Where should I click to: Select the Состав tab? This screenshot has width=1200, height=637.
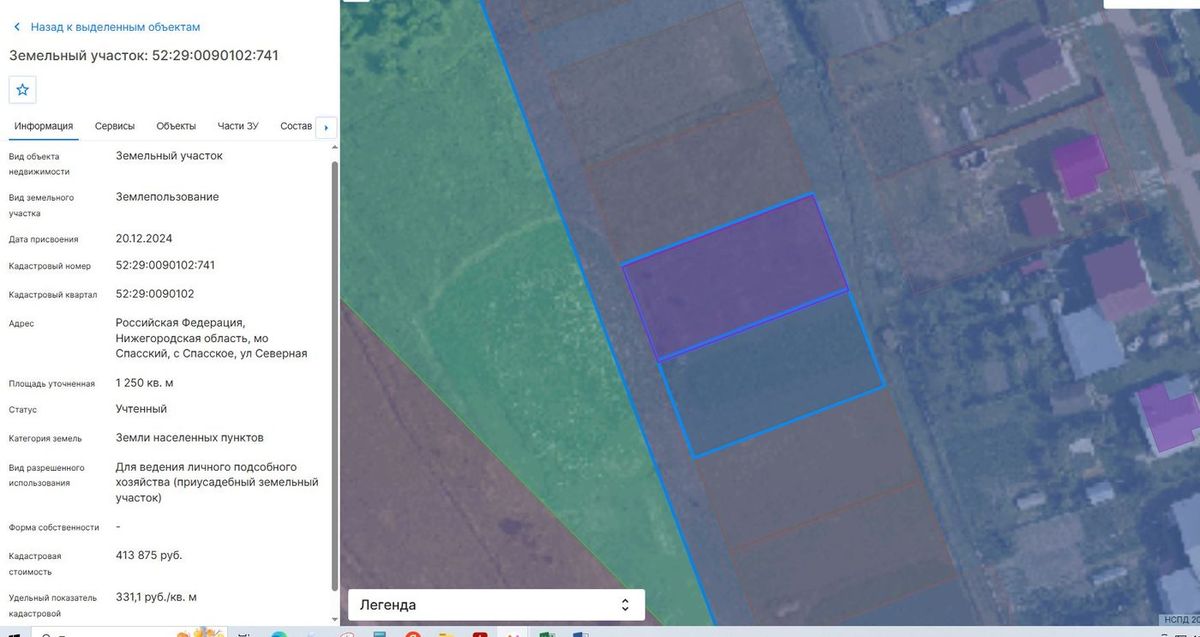(x=296, y=126)
